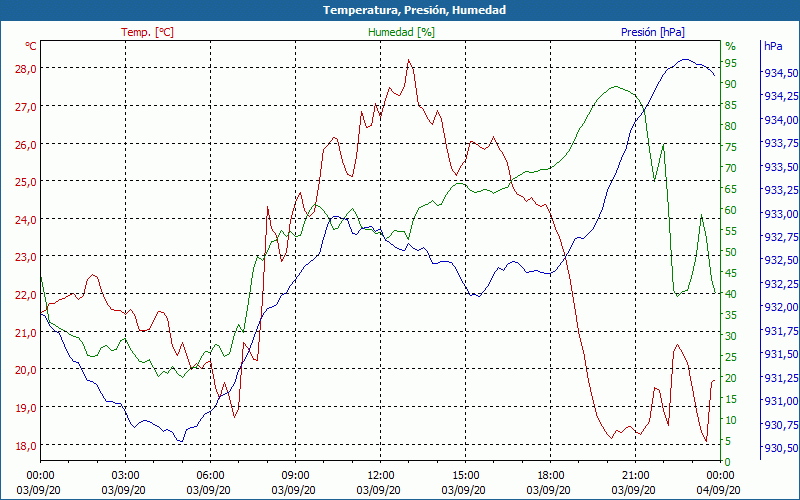
Task: Click the 27,0 temperature axis value
Action: pos(26,107)
